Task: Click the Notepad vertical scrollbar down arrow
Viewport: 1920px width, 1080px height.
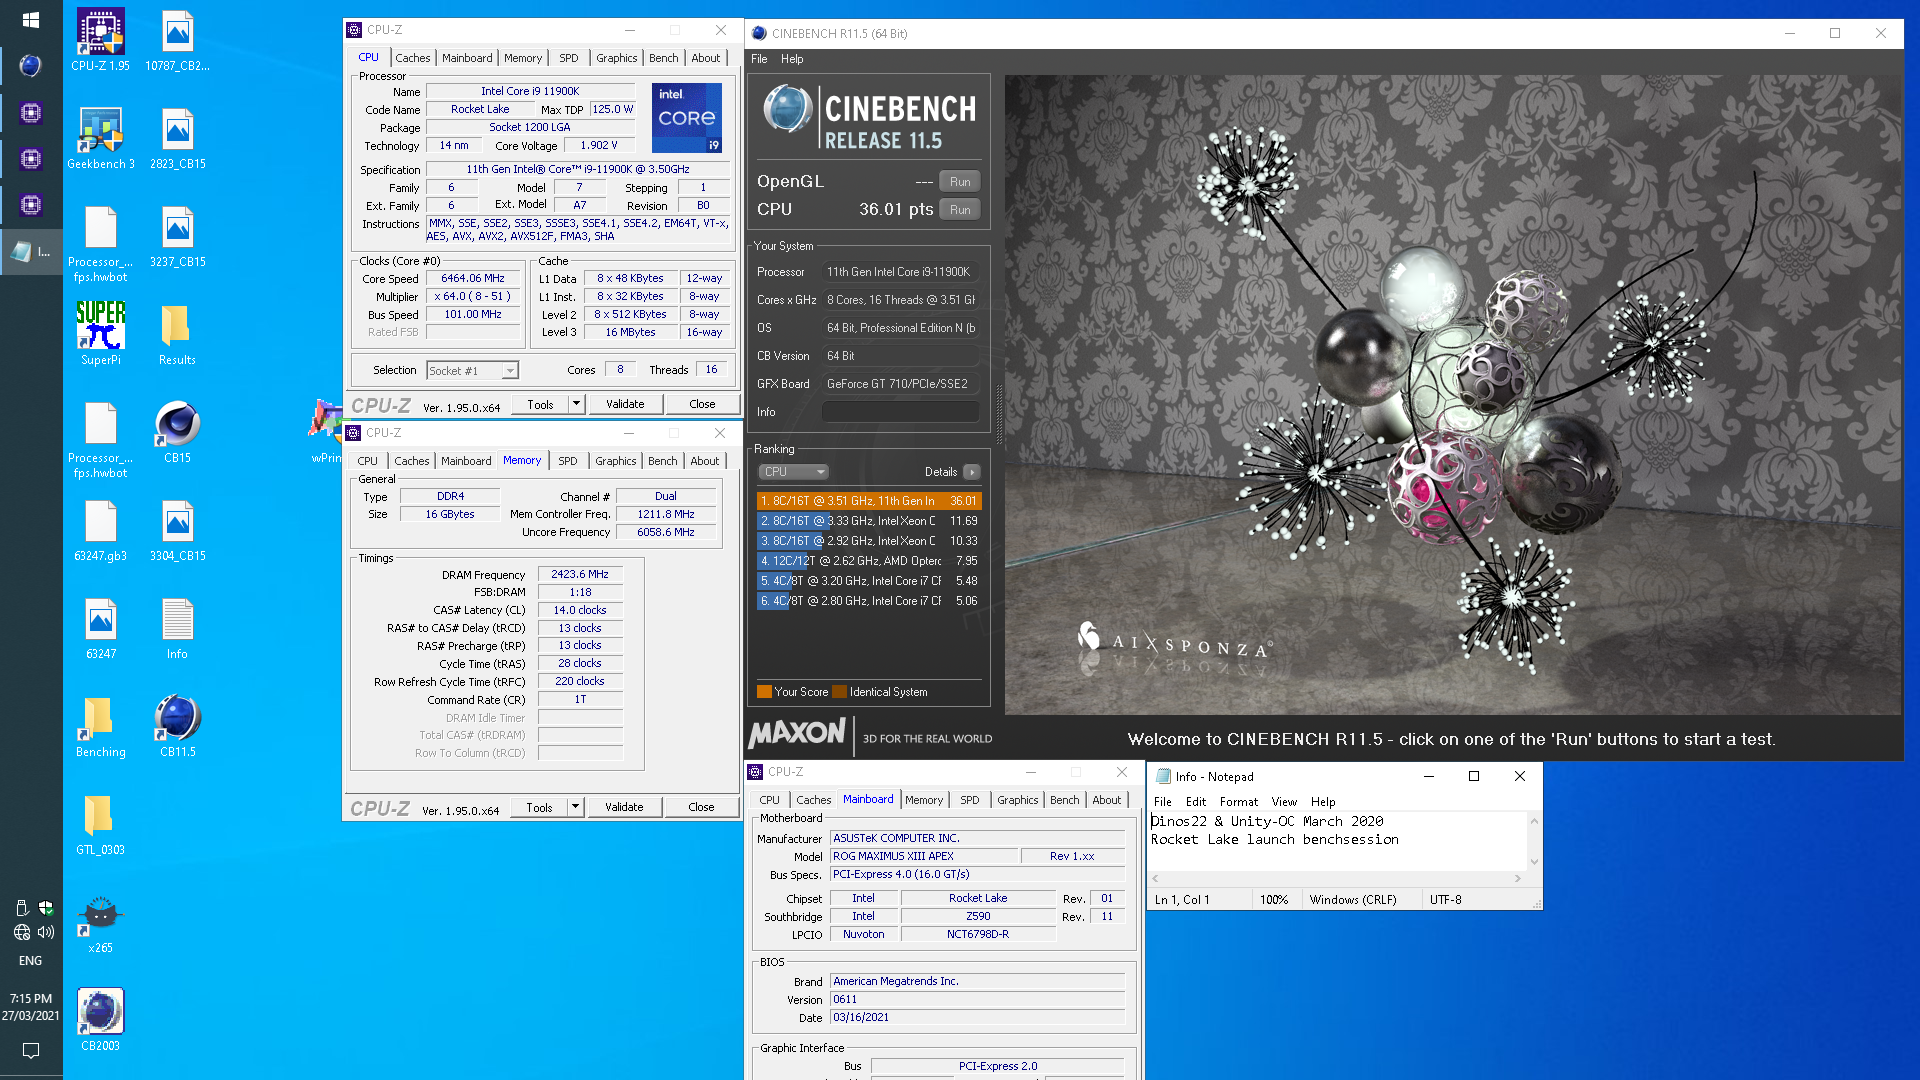Action: (x=1534, y=861)
